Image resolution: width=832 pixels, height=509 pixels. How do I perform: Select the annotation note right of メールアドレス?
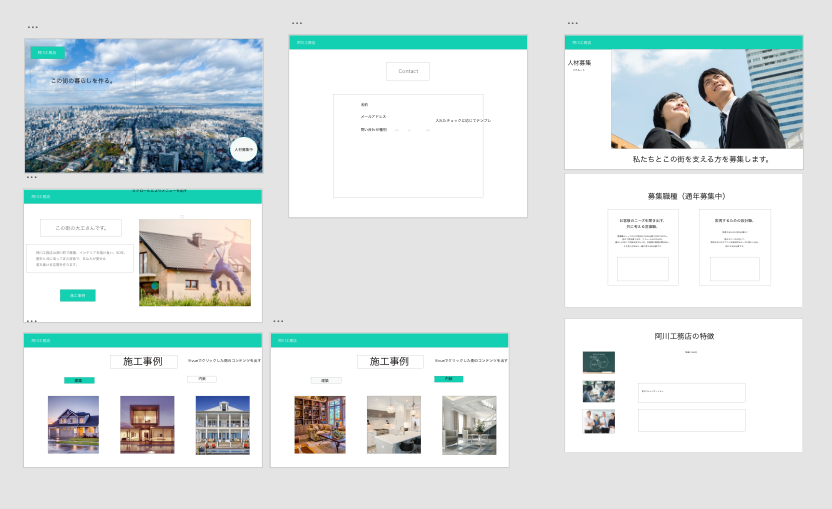click(x=463, y=121)
